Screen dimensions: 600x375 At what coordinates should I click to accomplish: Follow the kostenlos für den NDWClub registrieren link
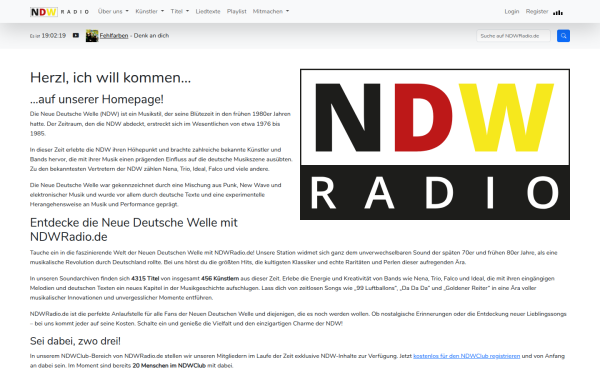[466, 356]
